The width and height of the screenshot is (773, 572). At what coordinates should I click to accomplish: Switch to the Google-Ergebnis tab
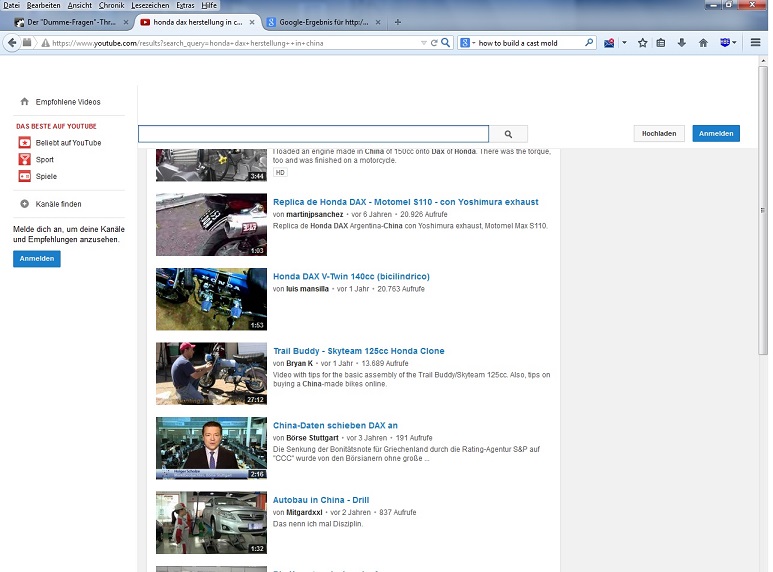click(317, 22)
